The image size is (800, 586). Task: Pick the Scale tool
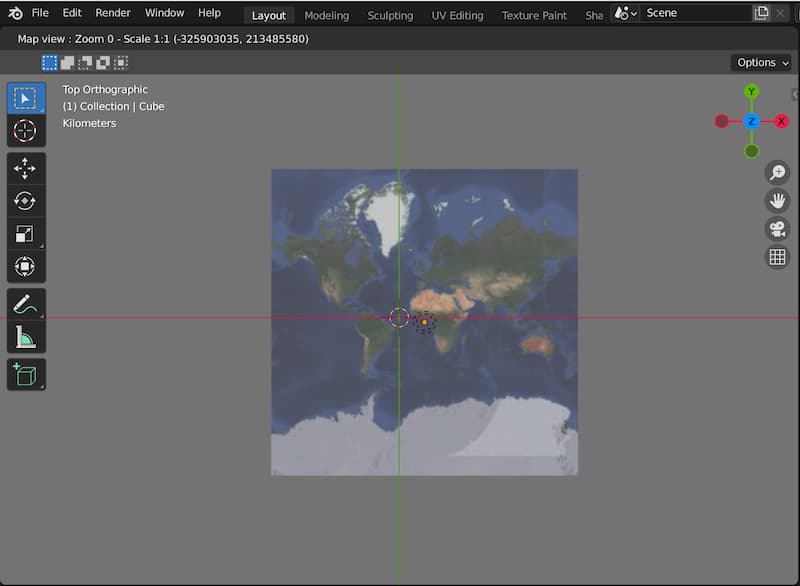click(26, 234)
